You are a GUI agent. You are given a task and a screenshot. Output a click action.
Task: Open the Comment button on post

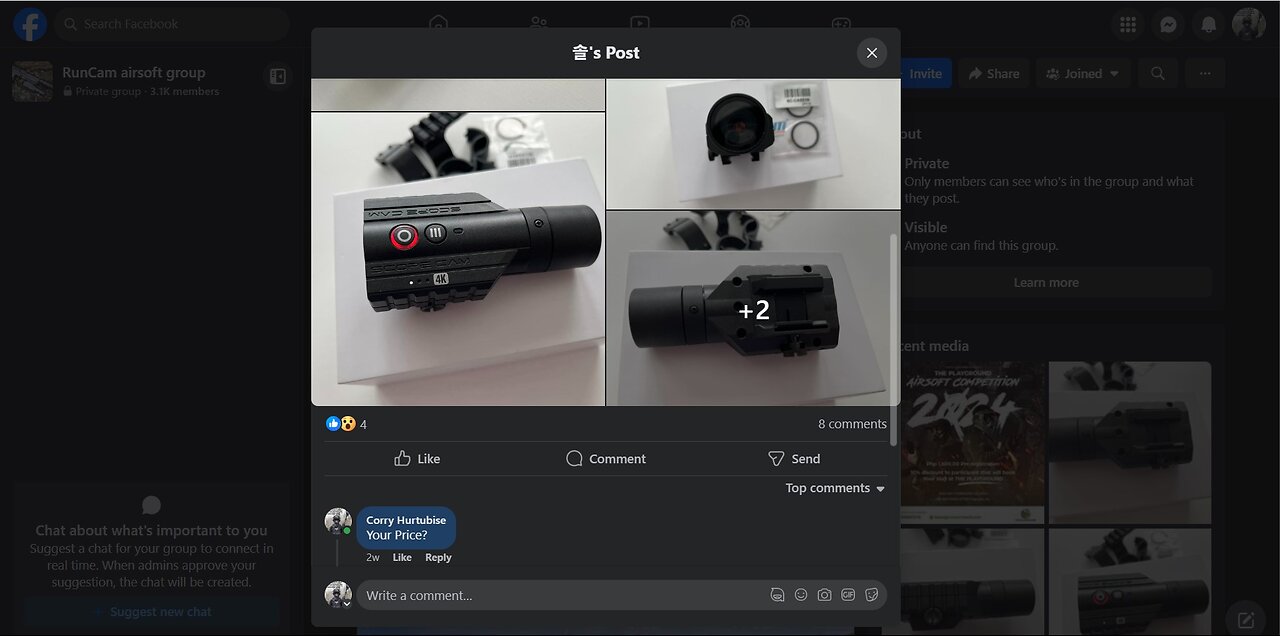click(605, 458)
